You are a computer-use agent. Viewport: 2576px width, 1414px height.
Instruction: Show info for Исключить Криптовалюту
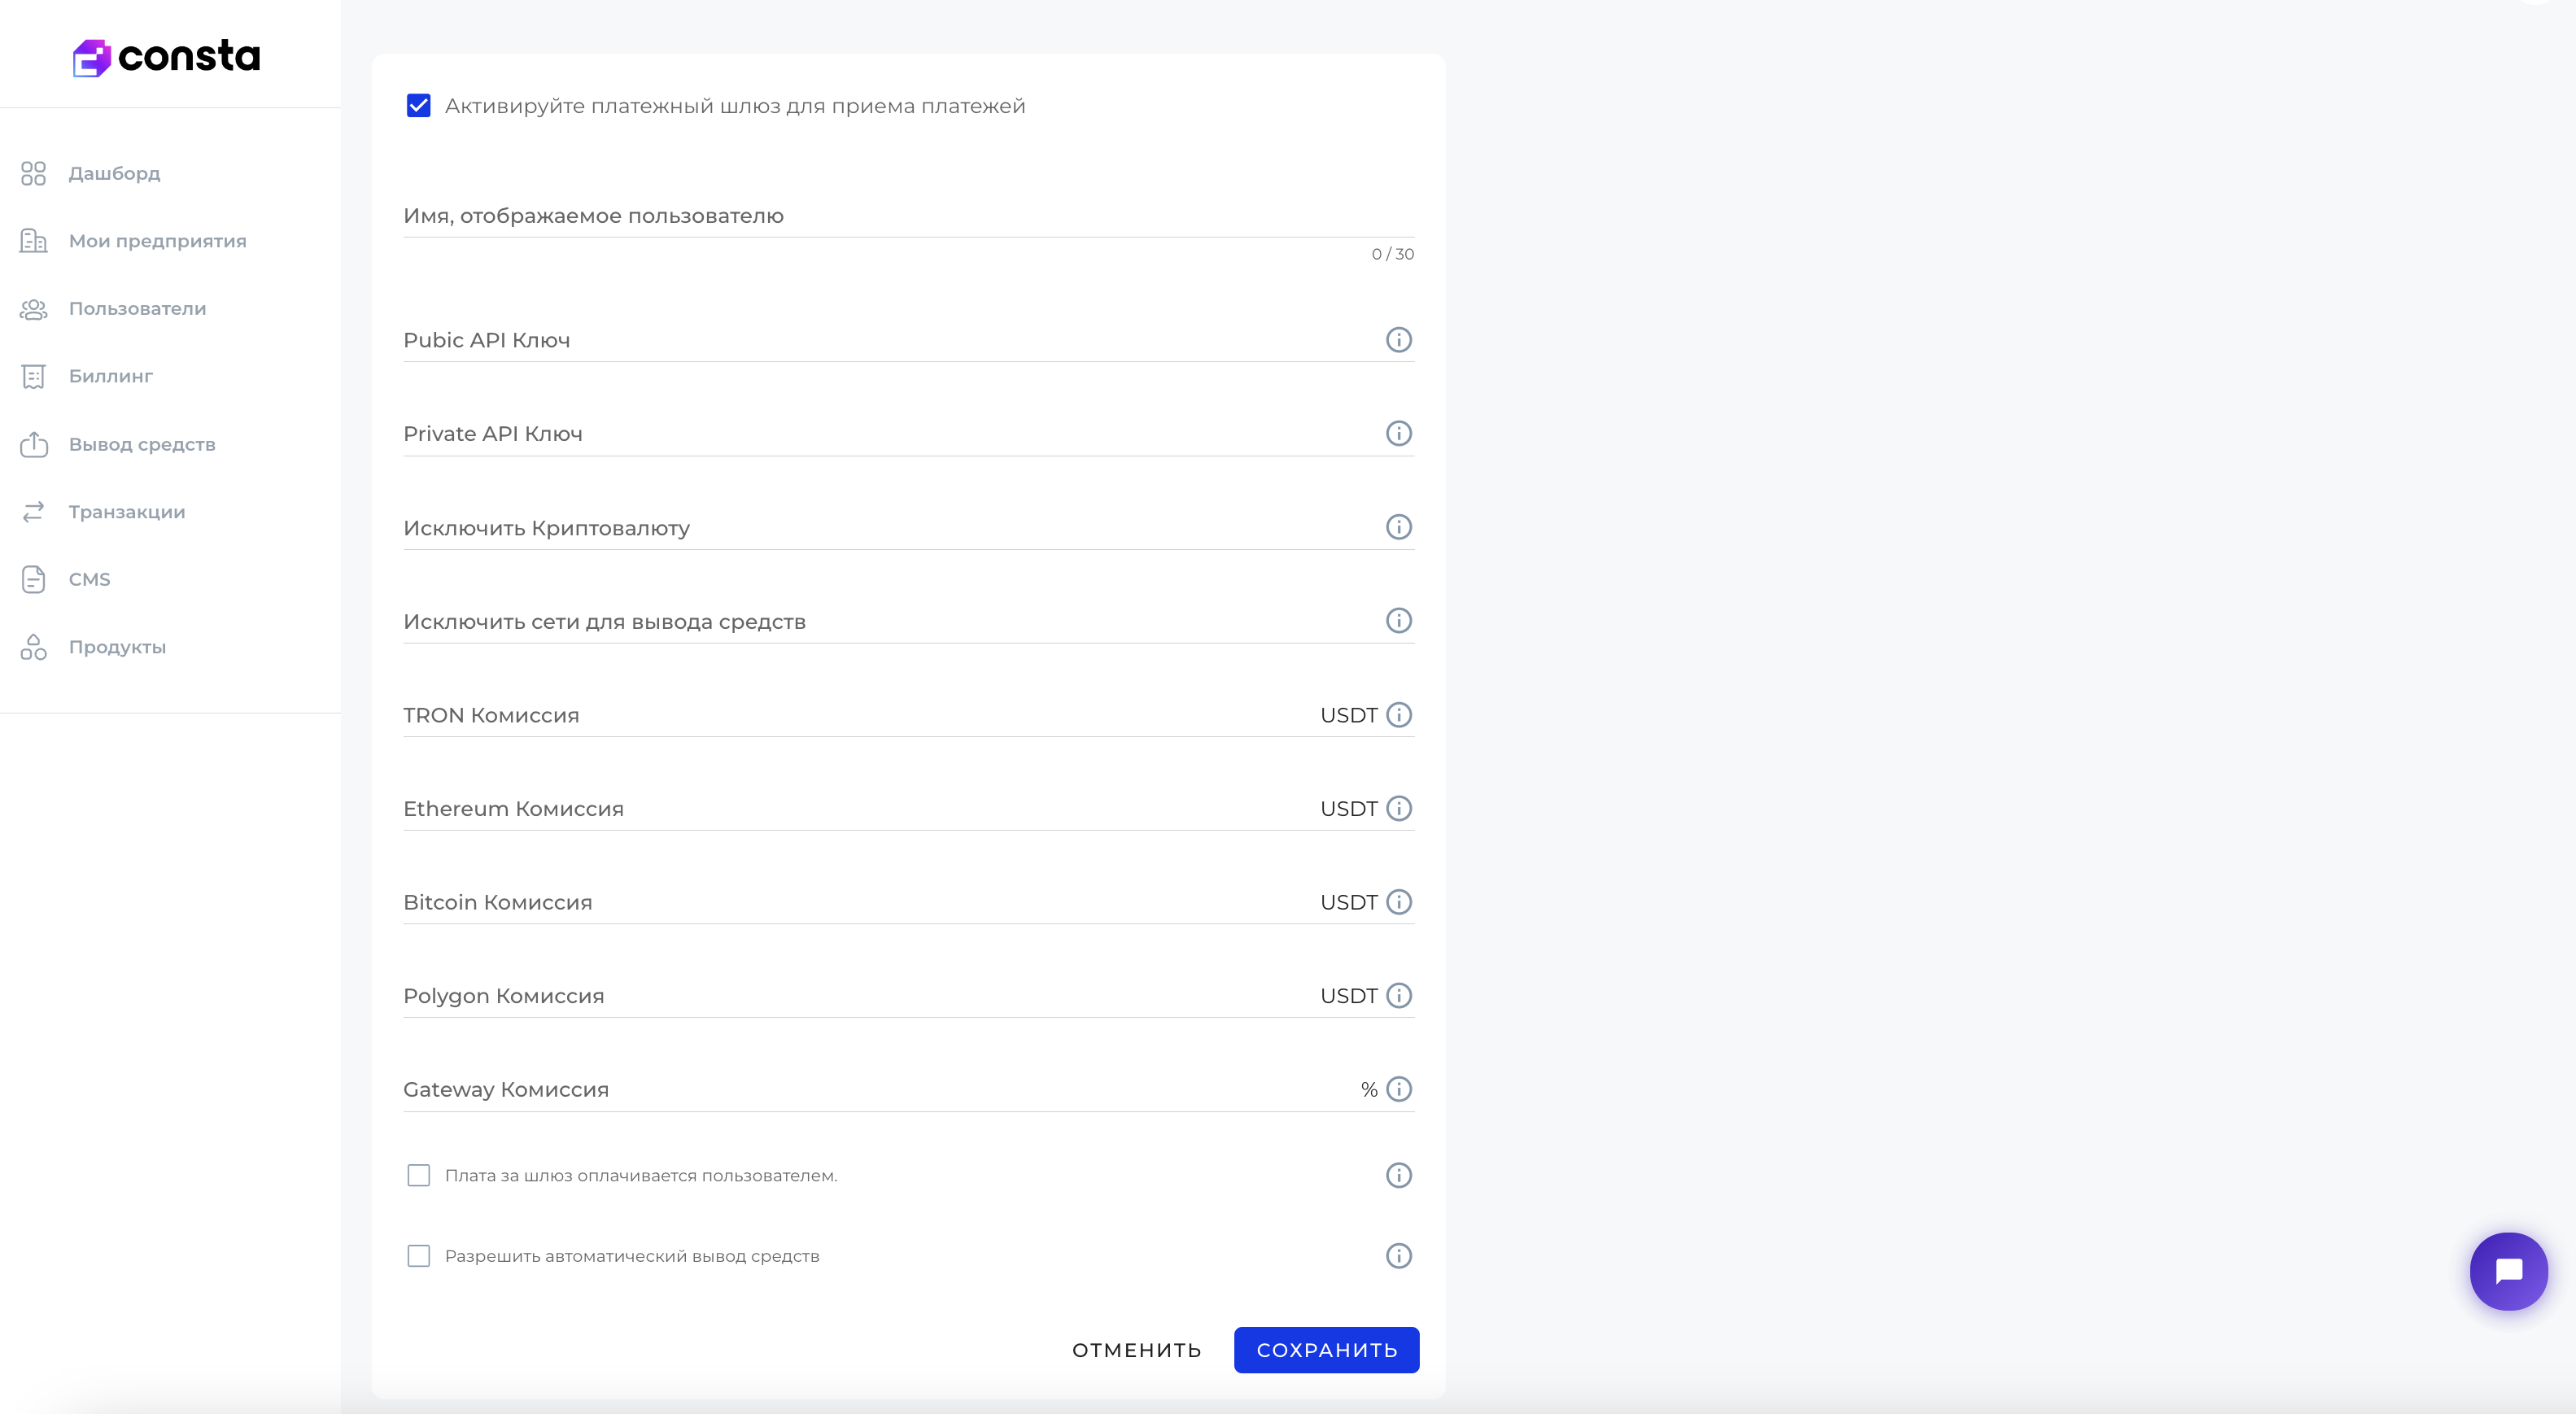pyautogui.click(x=1398, y=527)
